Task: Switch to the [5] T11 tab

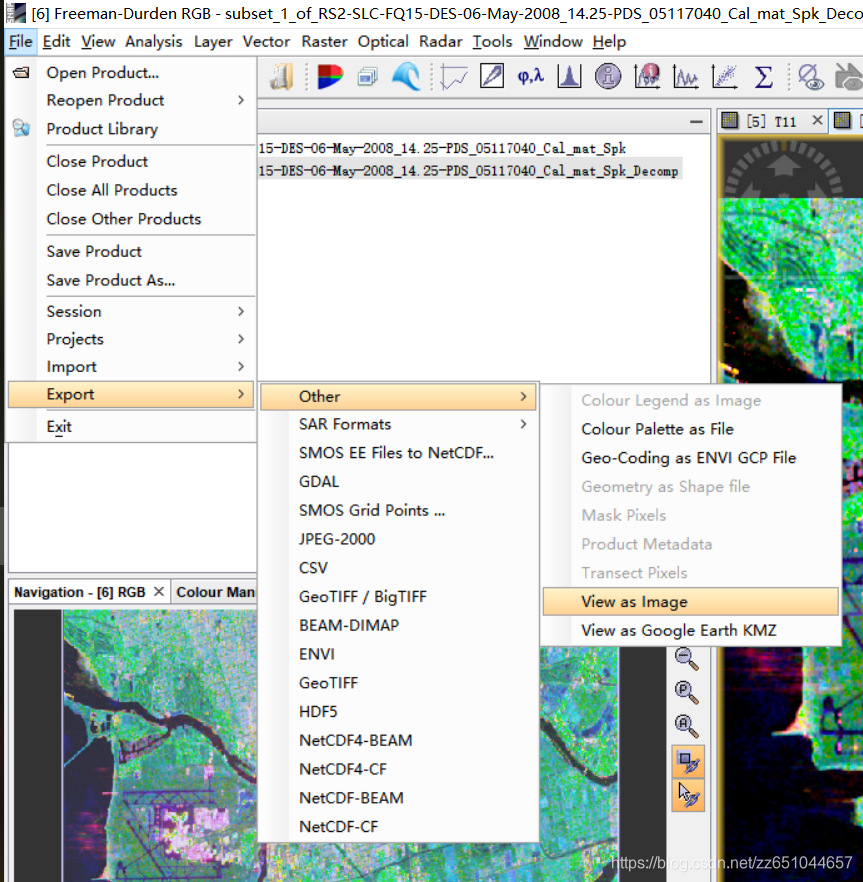Action: [x=772, y=122]
